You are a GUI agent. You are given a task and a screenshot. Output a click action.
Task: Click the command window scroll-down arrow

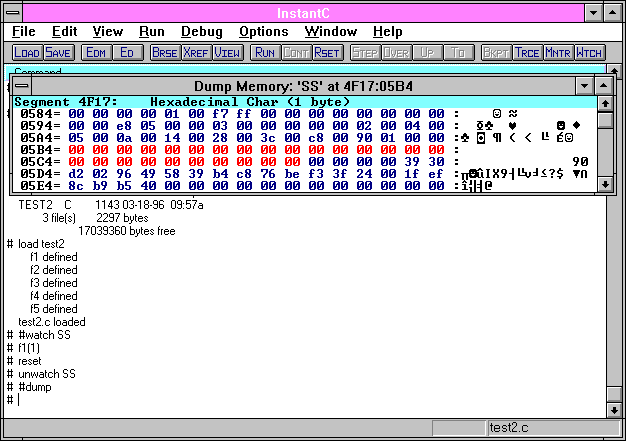610,410
